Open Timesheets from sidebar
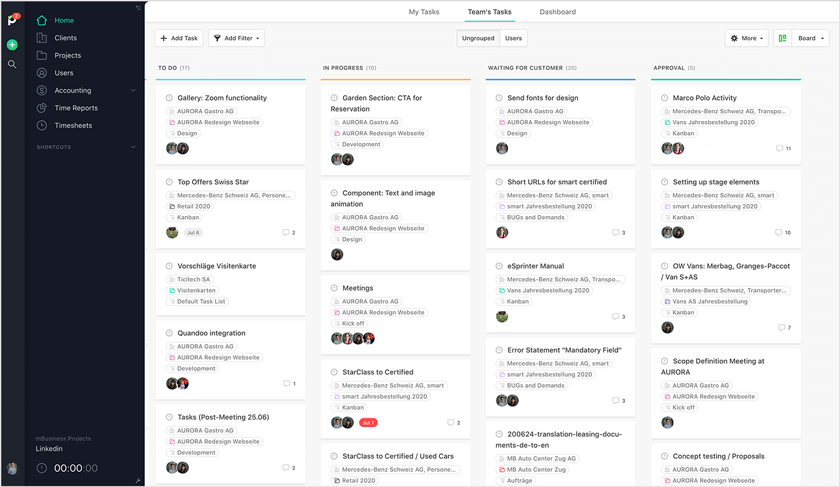This screenshot has height=487, width=840. click(x=73, y=125)
